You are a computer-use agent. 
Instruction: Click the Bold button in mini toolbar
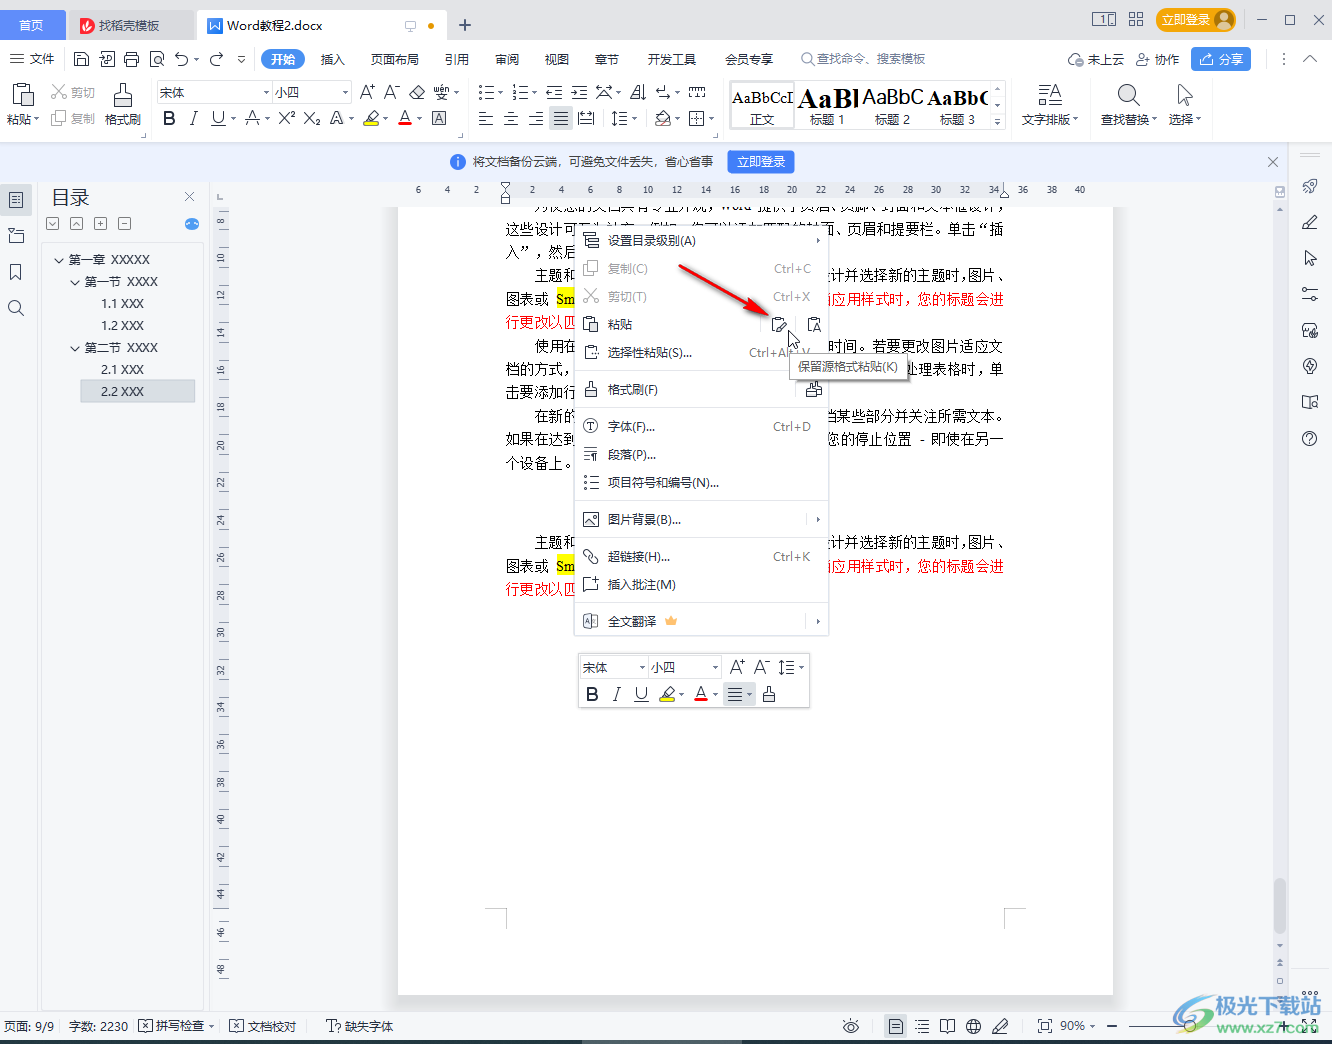(x=592, y=694)
